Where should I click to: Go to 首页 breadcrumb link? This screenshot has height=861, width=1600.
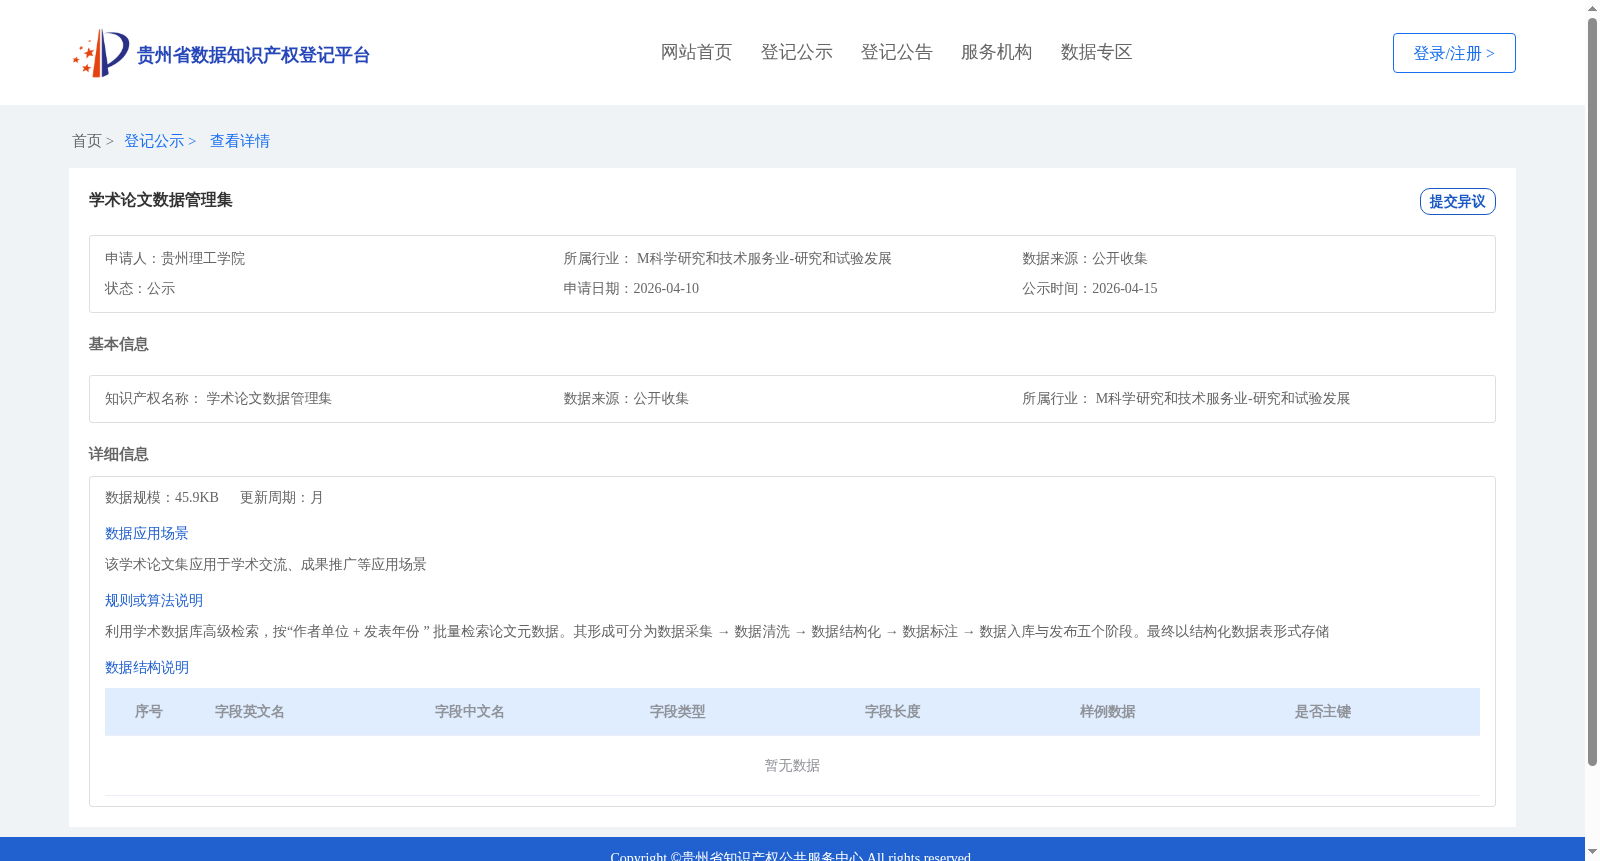[x=87, y=141]
